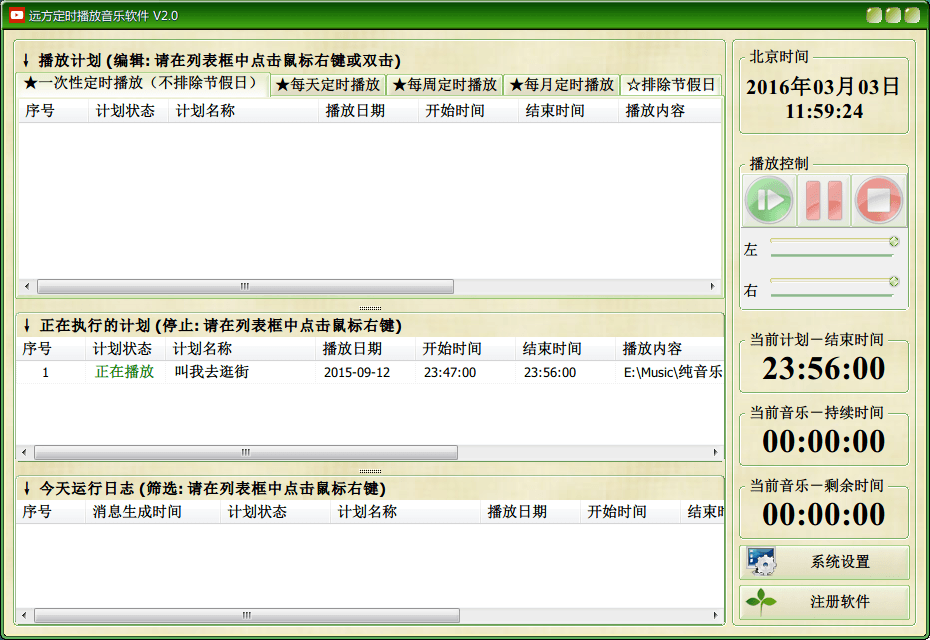
Task: Collapse the 播放计划 panel arrow
Action: pos(26,61)
